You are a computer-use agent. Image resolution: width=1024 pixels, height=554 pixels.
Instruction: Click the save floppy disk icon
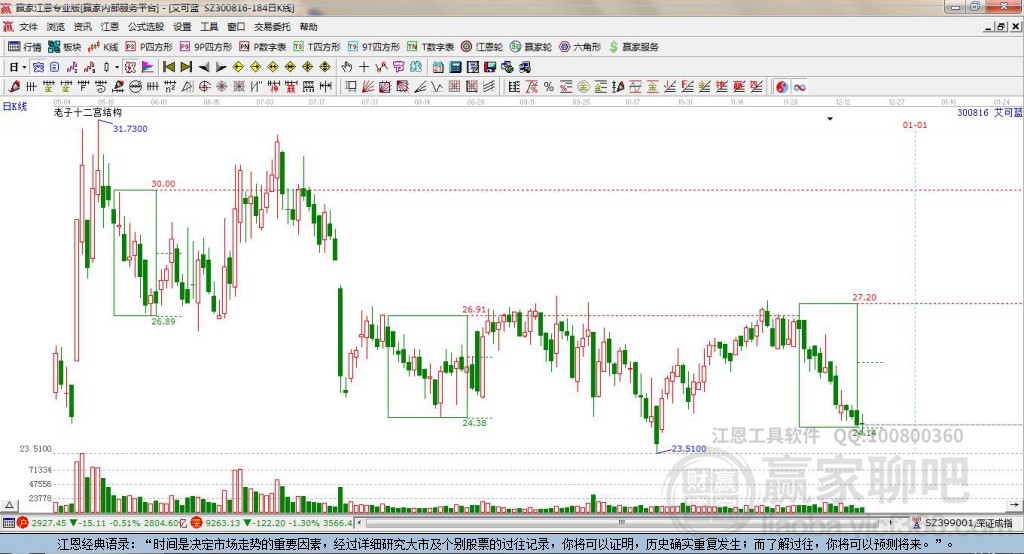[490, 67]
